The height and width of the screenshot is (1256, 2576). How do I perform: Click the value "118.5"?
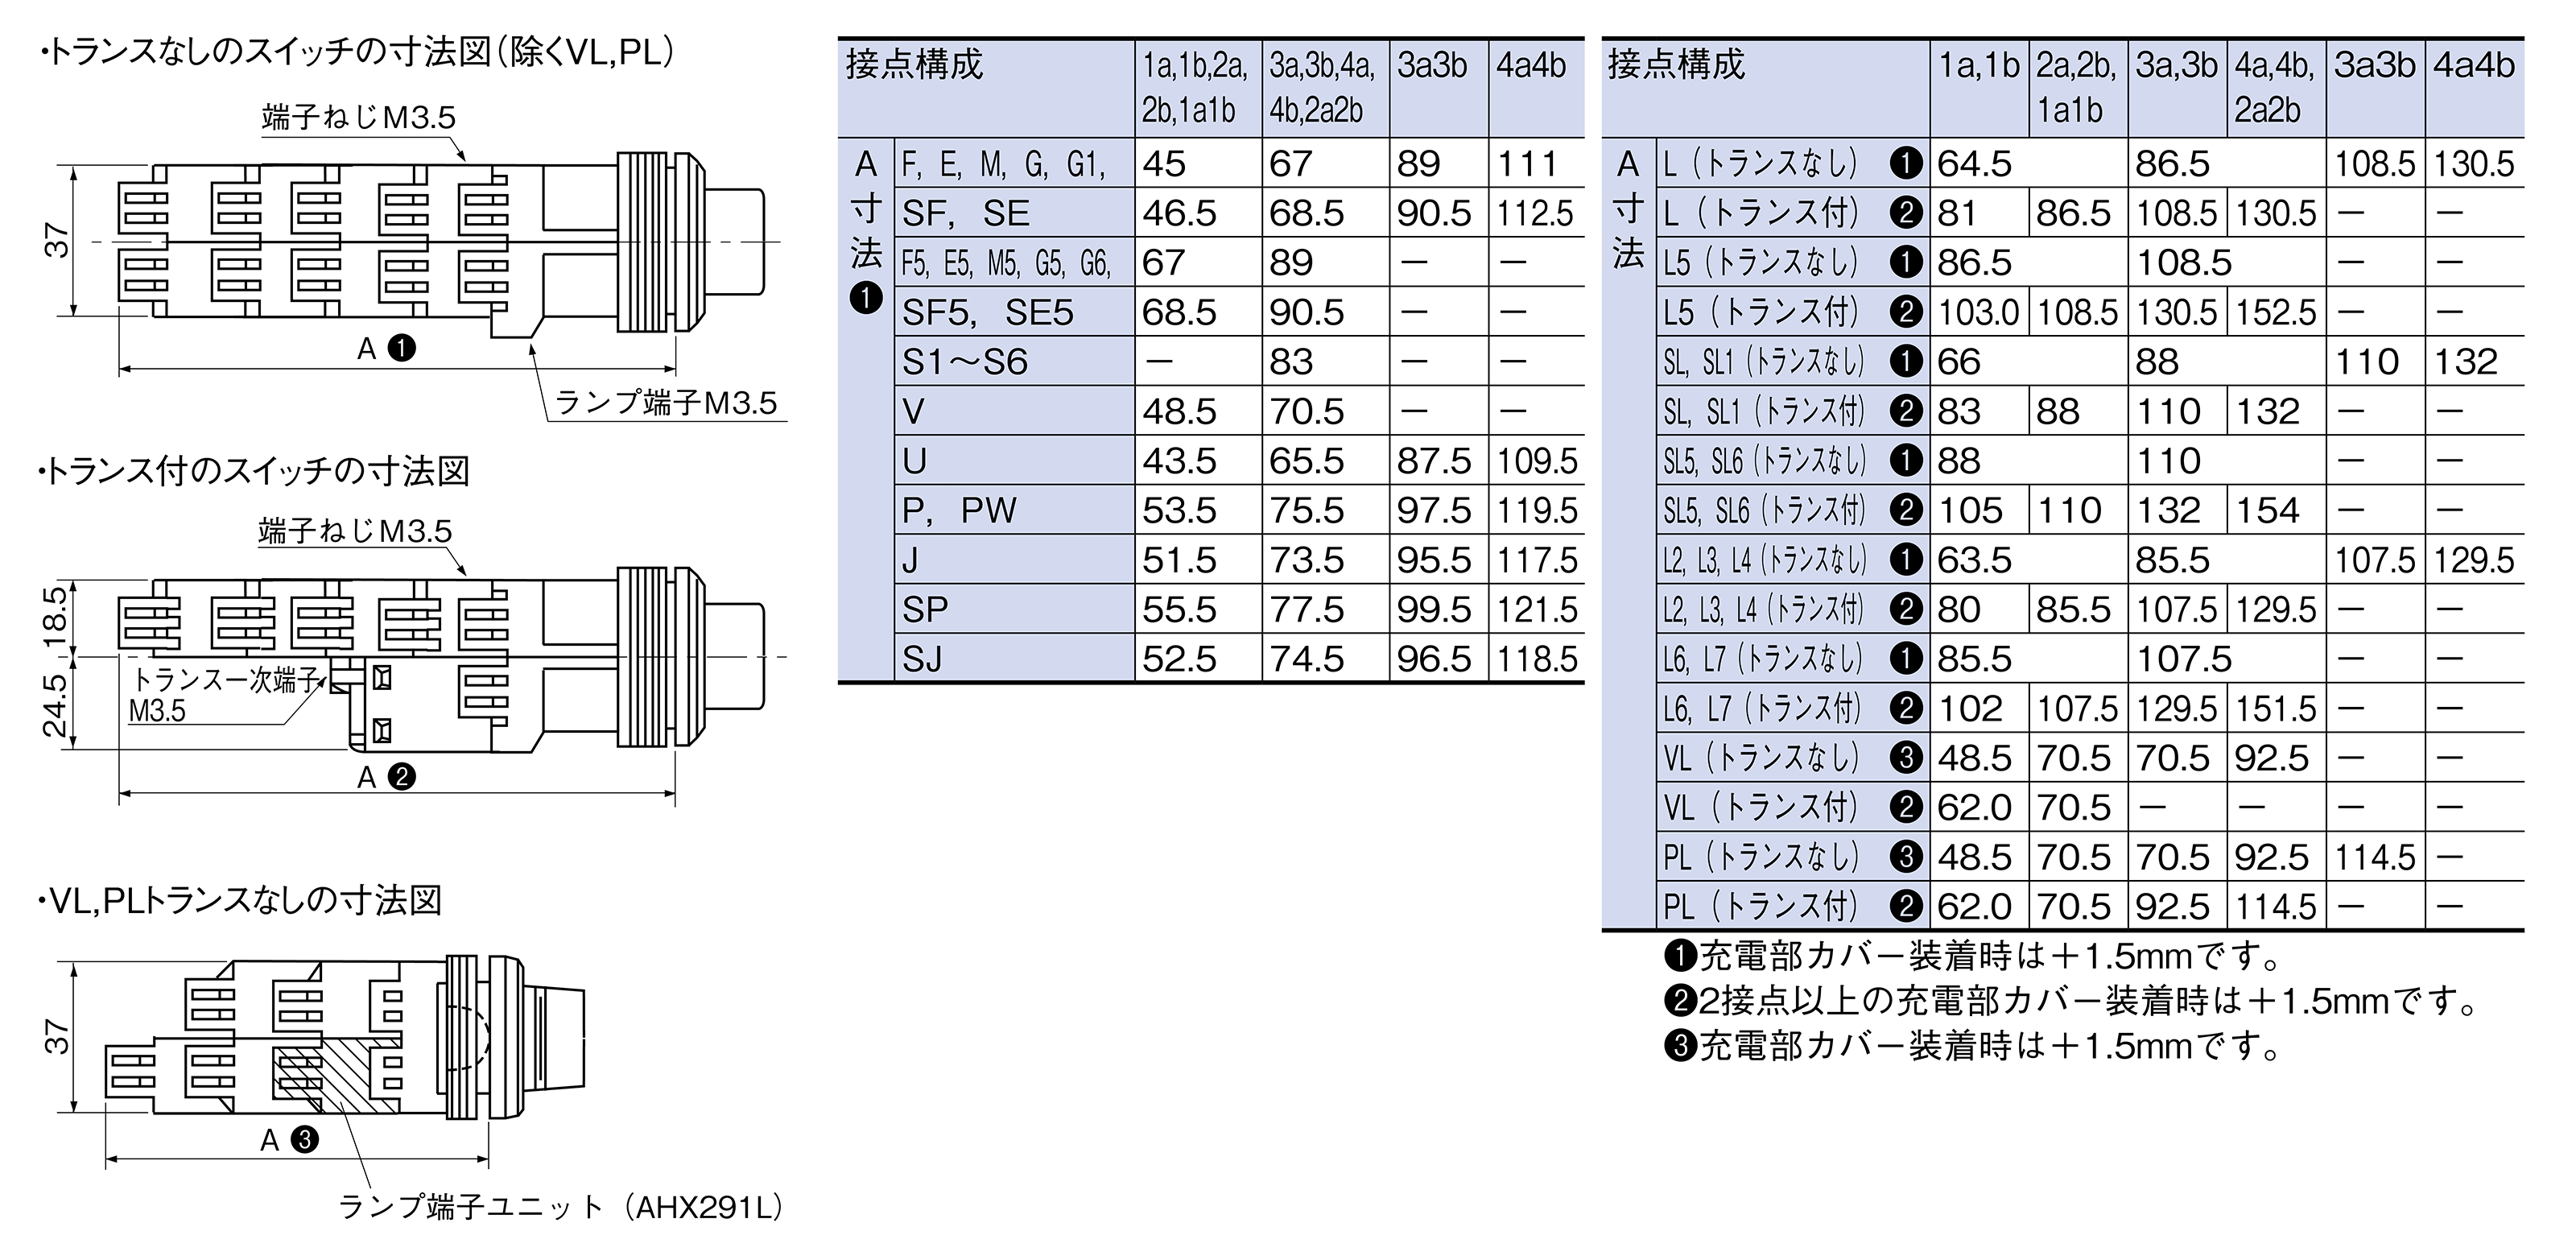pyautogui.click(x=1537, y=659)
